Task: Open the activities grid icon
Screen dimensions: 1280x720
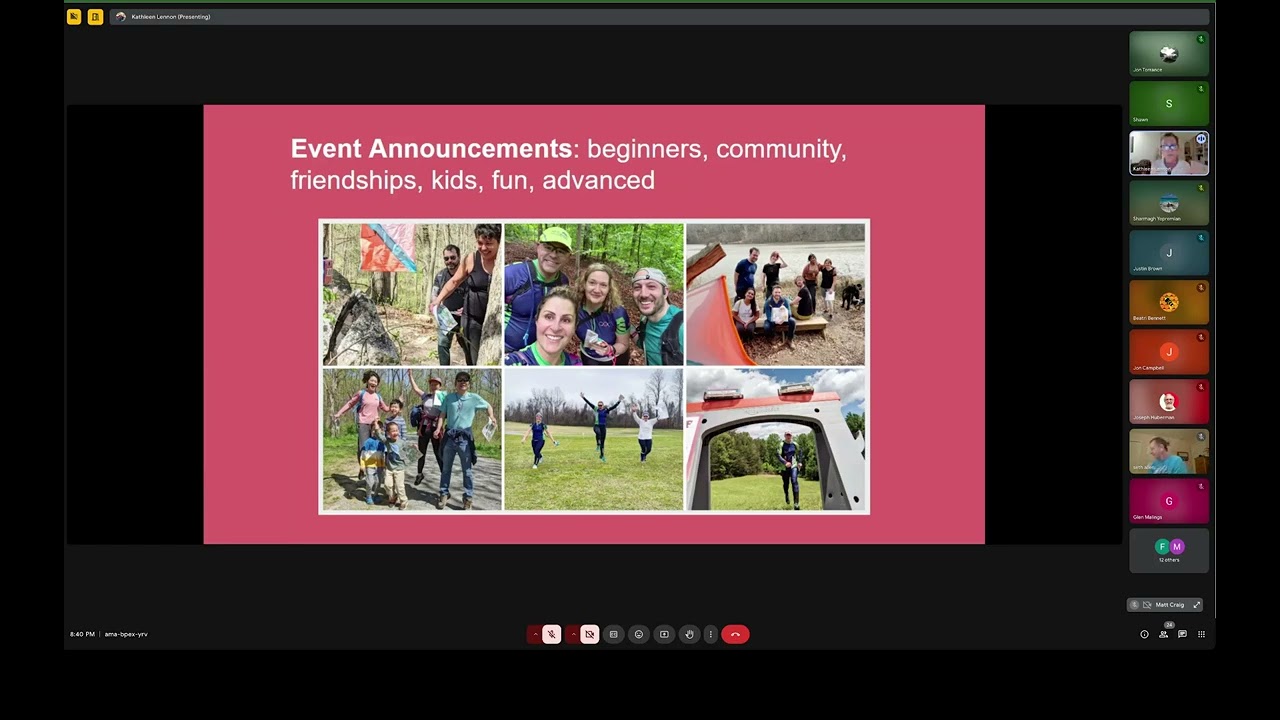Action: [1201, 634]
